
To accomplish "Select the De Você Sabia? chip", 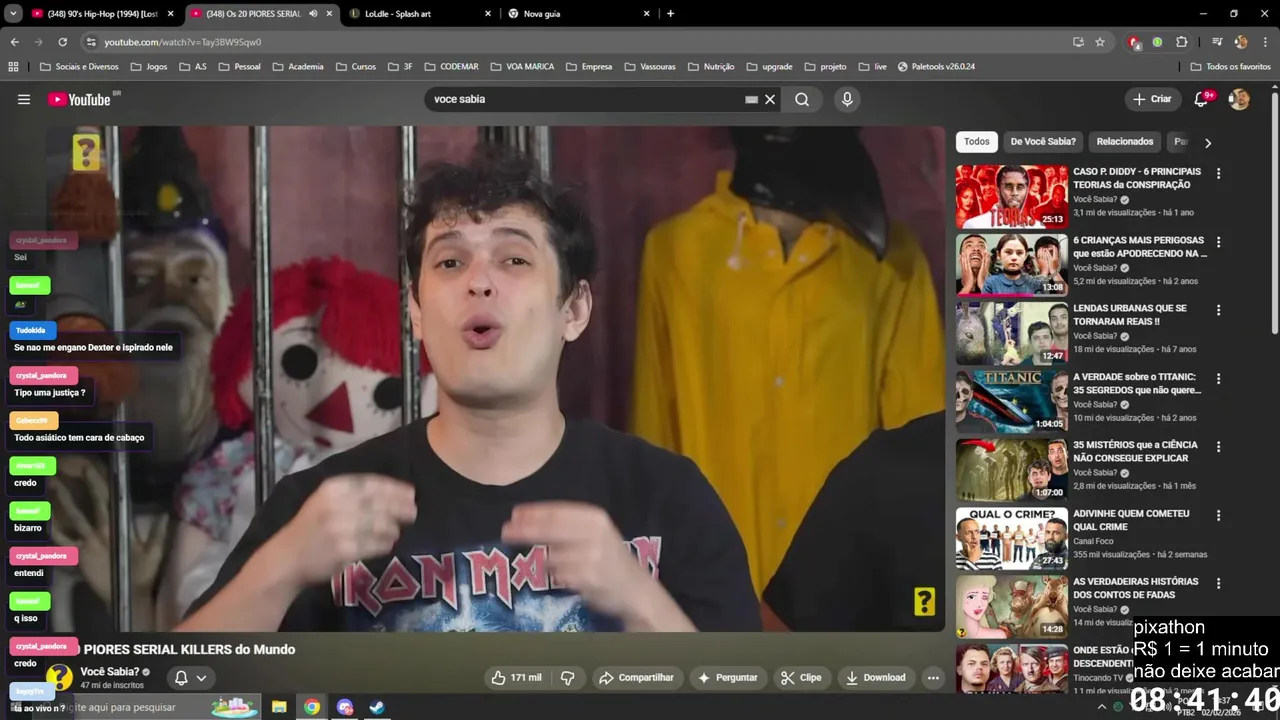I will coord(1043,142).
